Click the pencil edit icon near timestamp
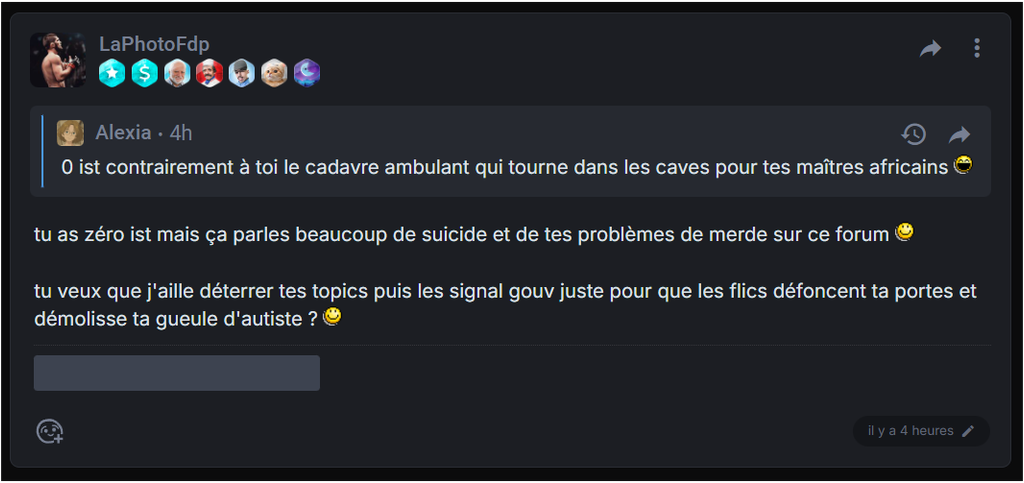 968,431
